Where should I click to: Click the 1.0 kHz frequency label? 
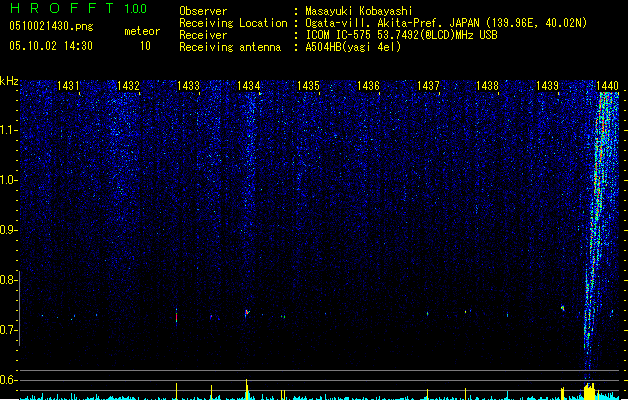pyautogui.click(x=8, y=180)
